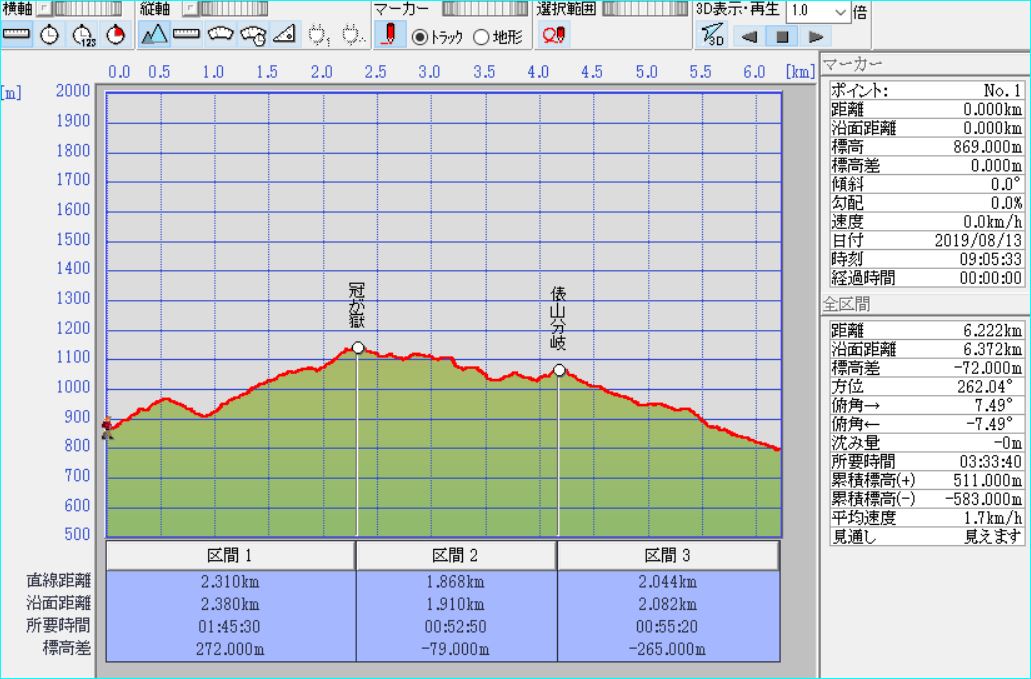Viewport: 1031px width, 679px height.
Task: Click the time value 09:05:33
Action: (990, 259)
